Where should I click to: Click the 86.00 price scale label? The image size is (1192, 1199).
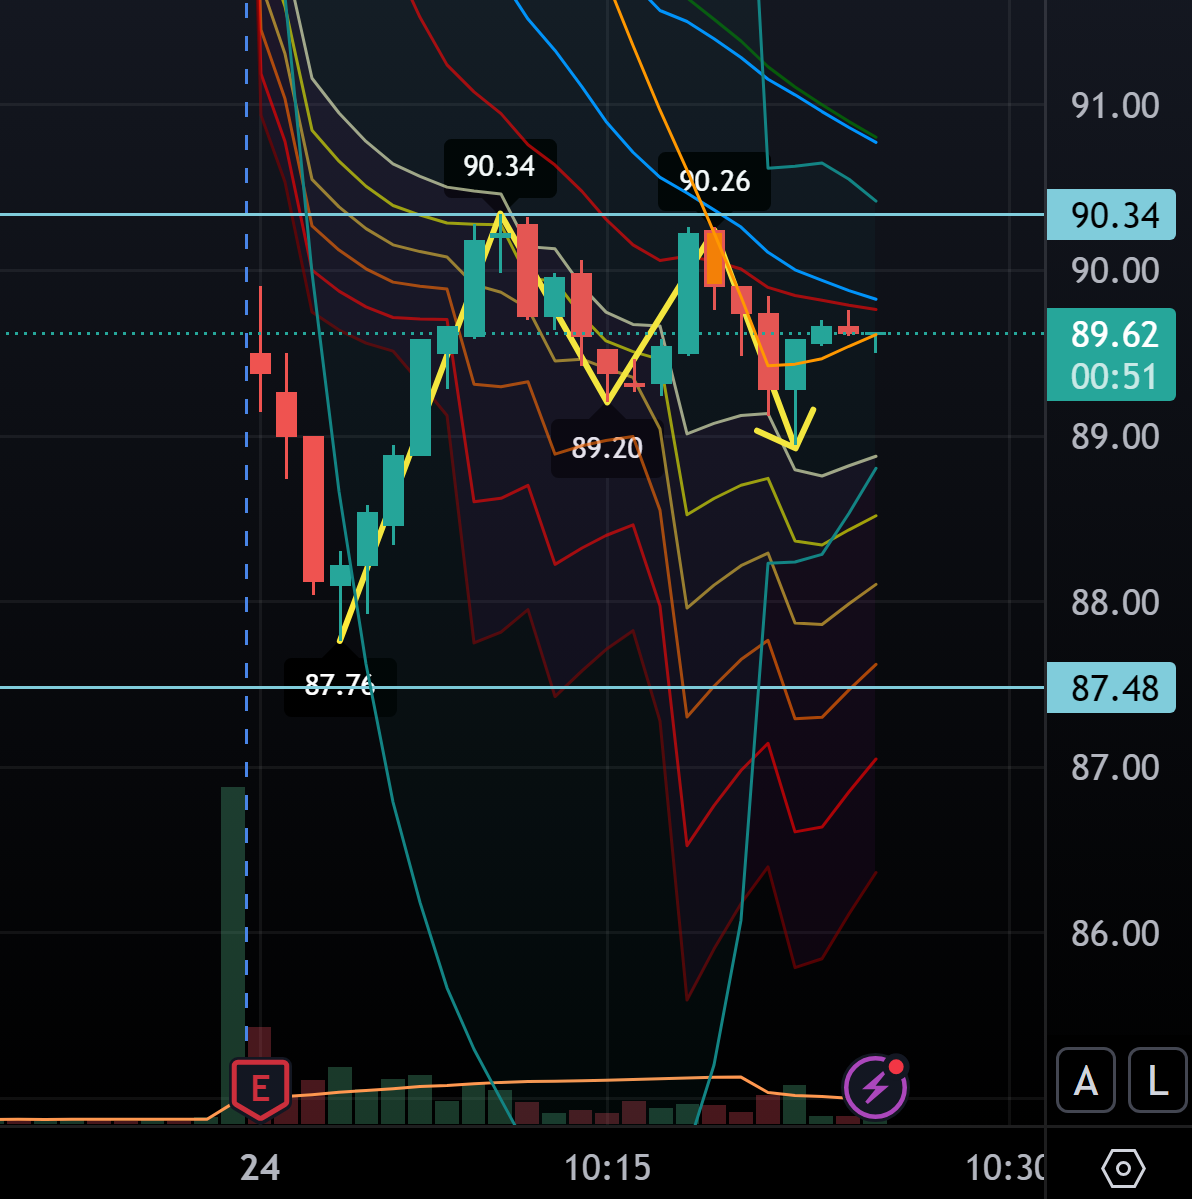pyautogui.click(x=1115, y=934)
